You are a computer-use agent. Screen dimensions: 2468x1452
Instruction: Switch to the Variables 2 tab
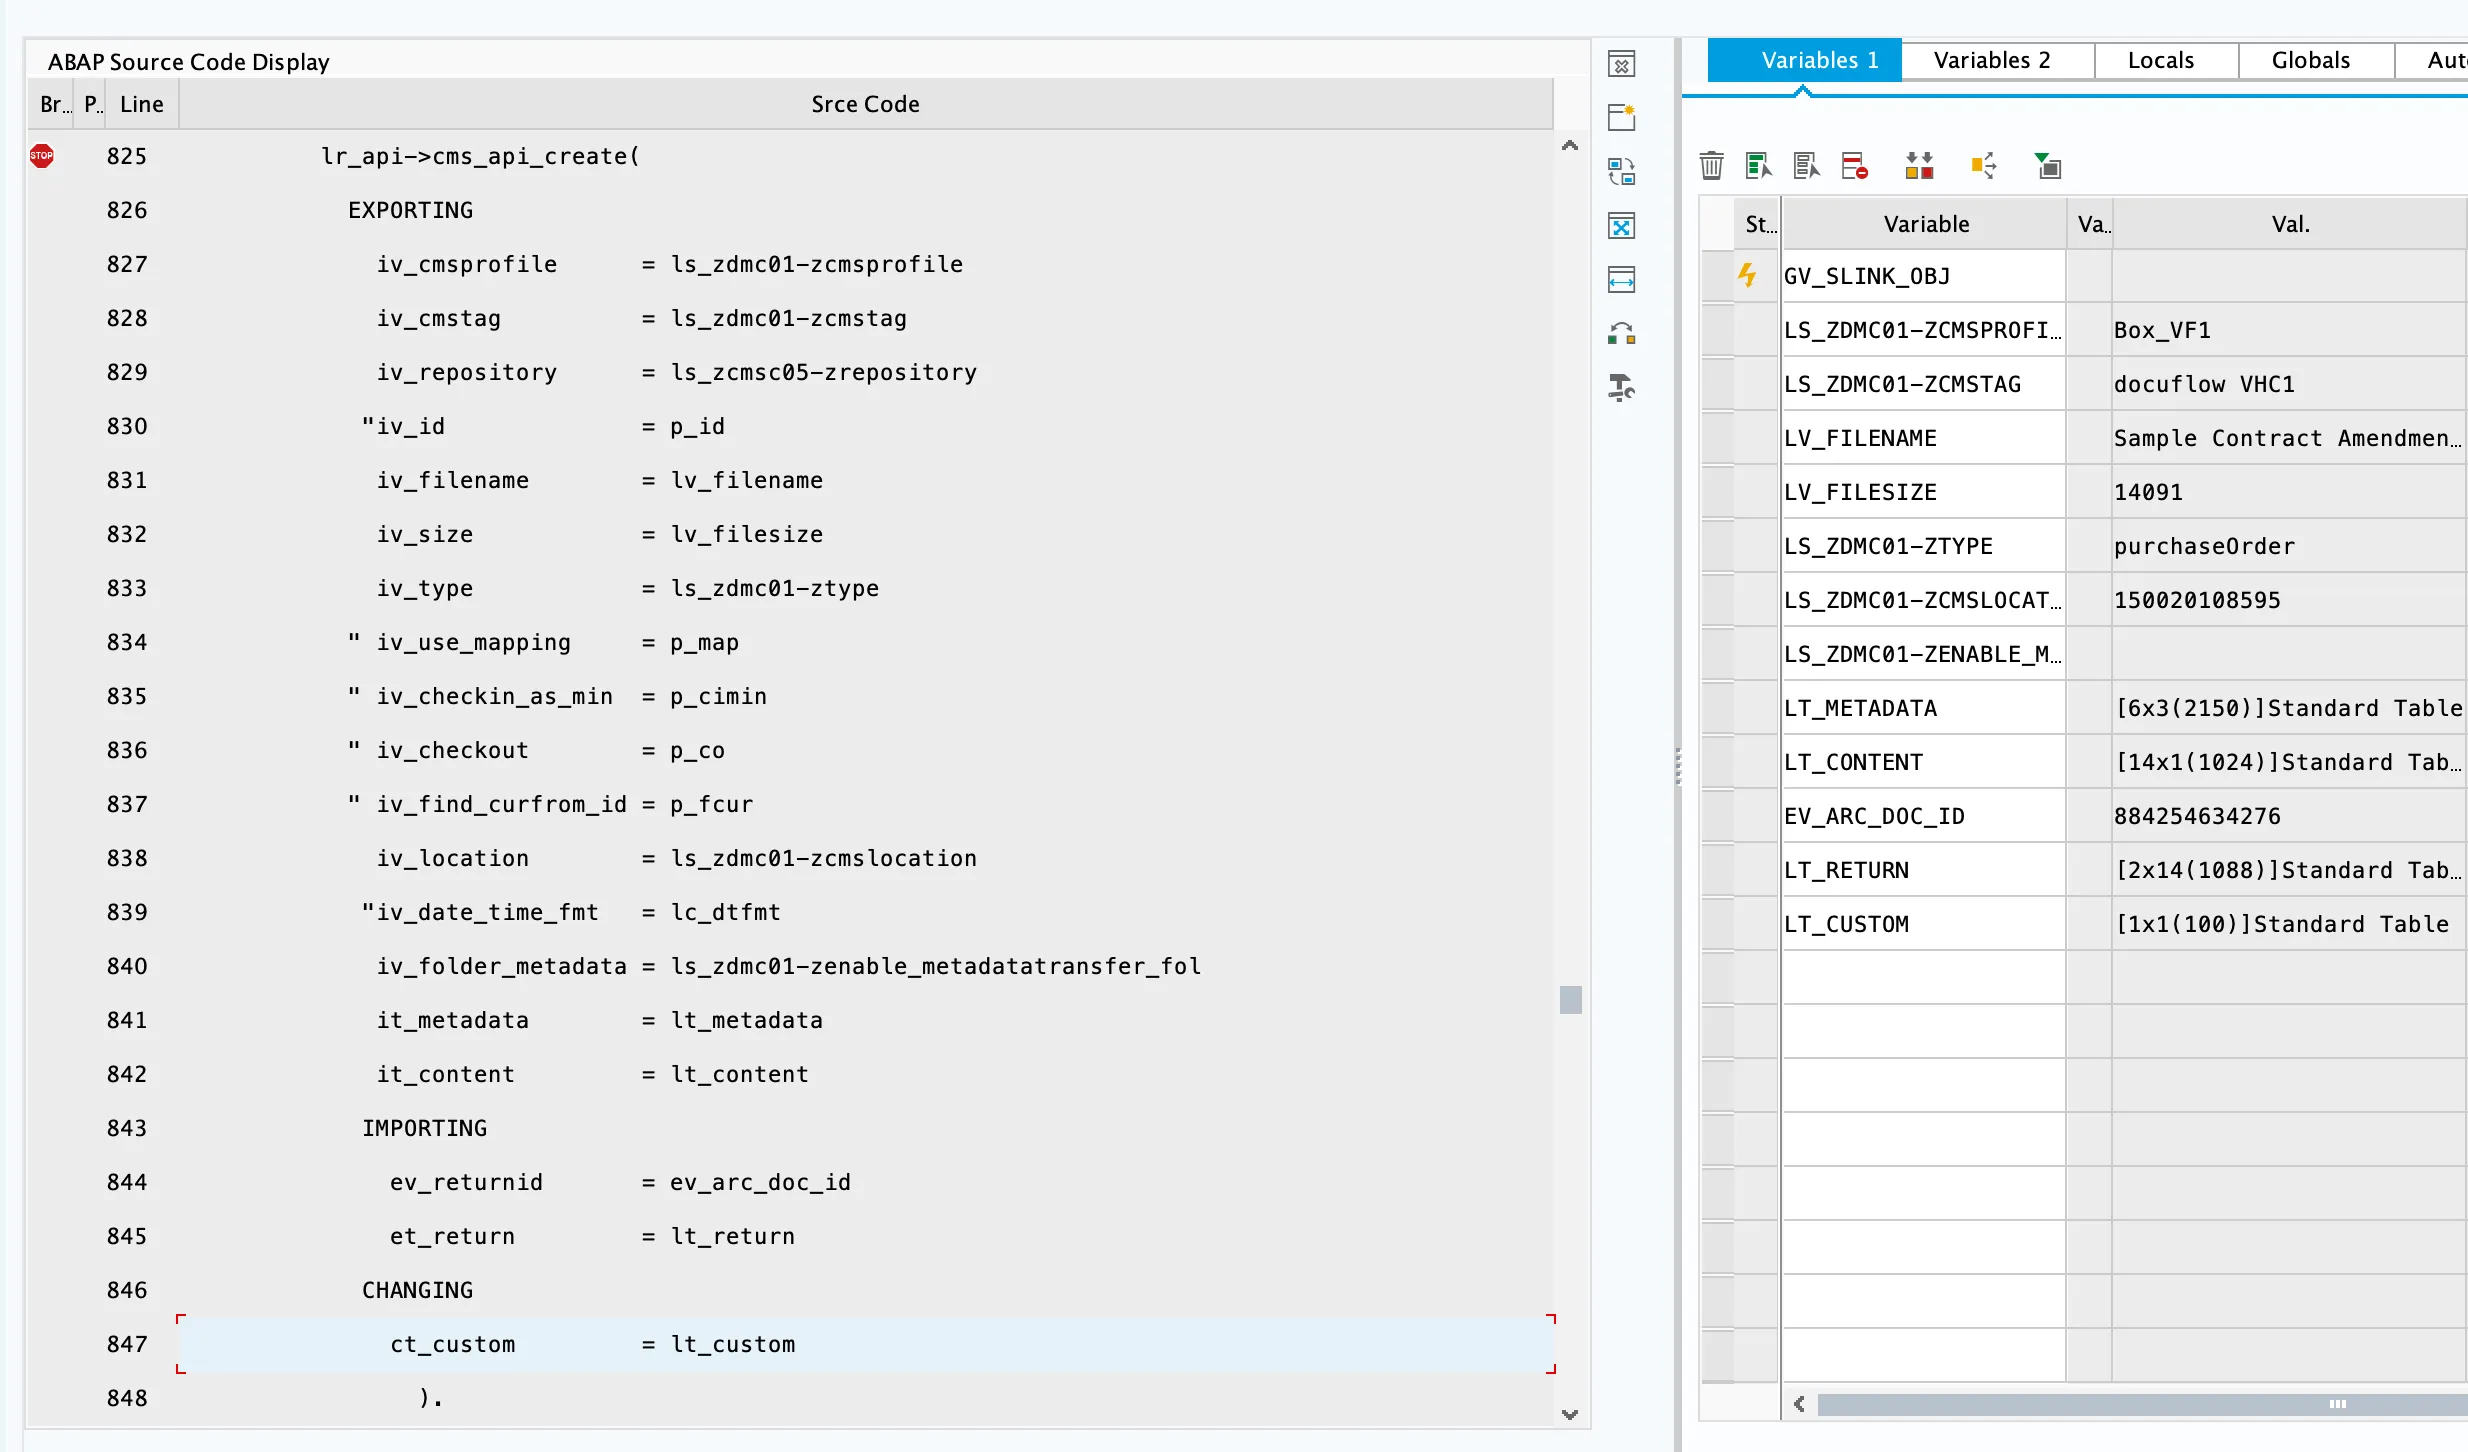click(1997, 60)
